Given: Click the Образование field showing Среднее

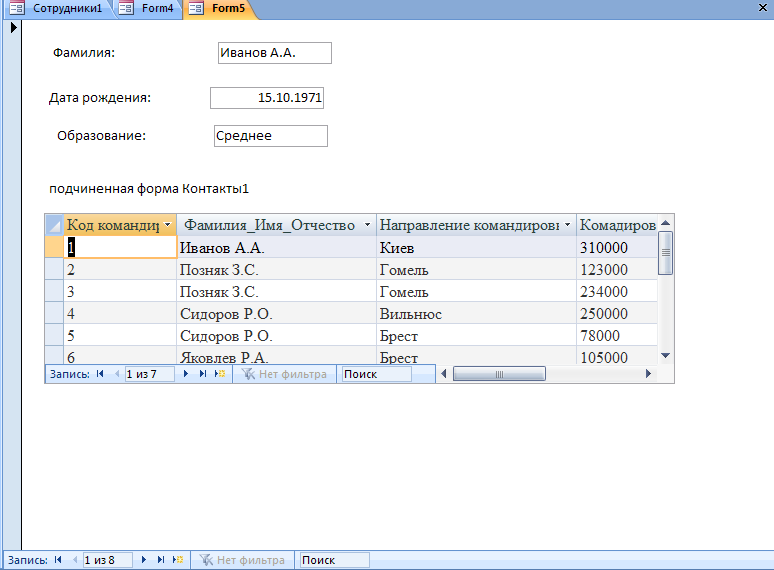Looking at the screenshot, I should (271, 136).
